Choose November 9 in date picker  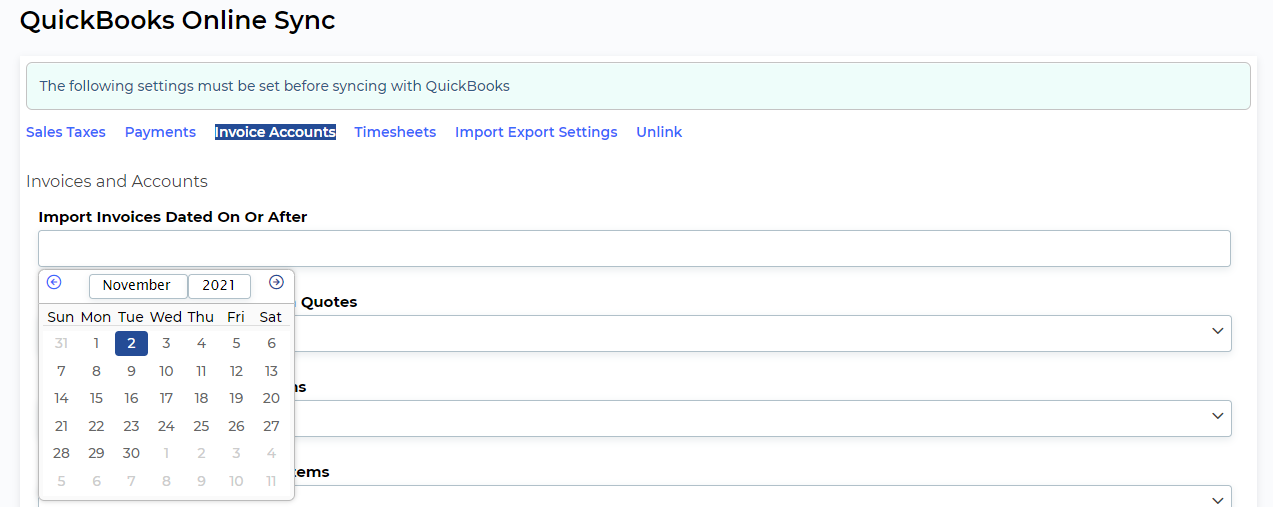(131, 371)
